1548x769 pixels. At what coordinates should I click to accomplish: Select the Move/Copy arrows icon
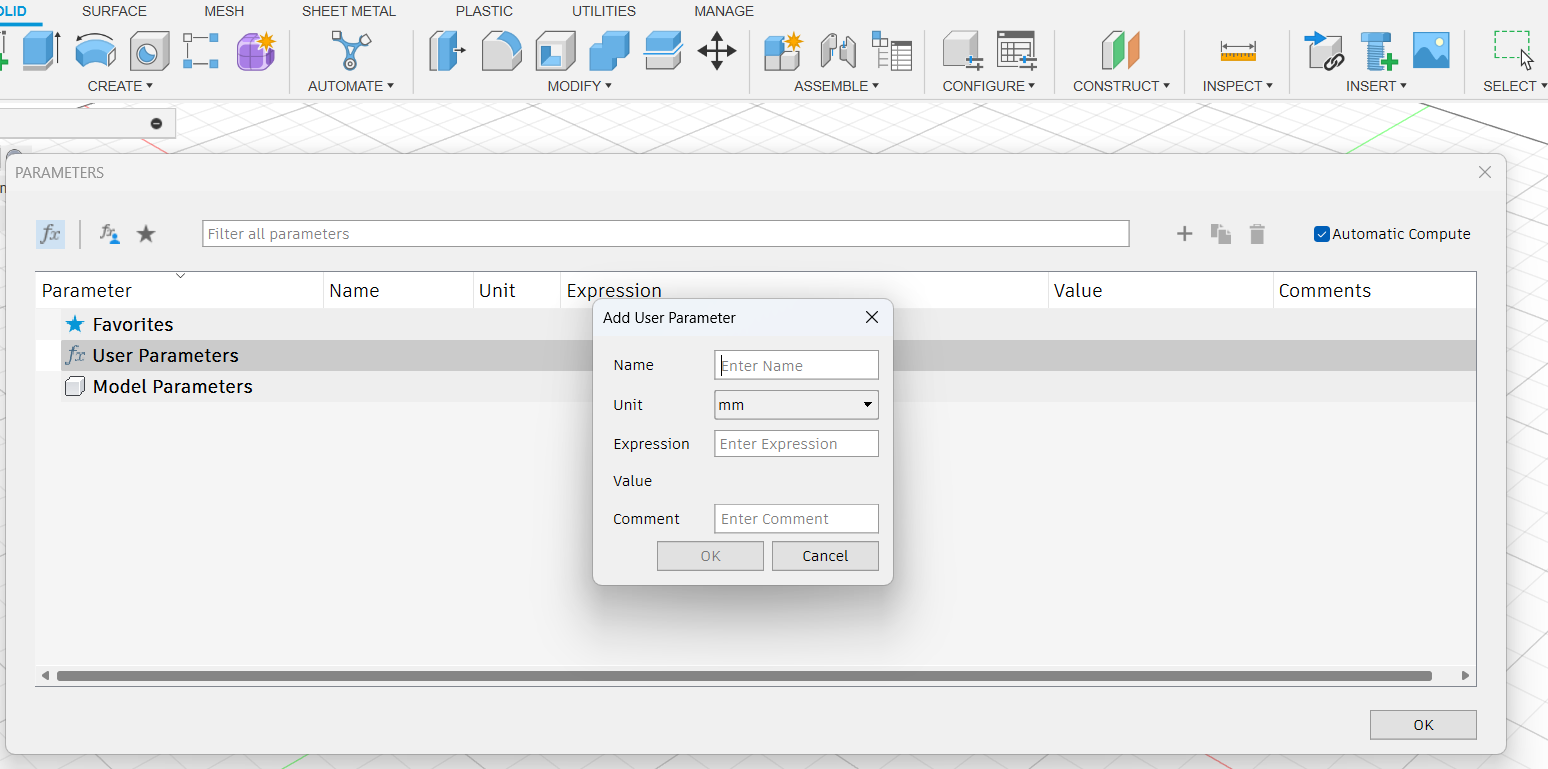click(x=716, y=50)
